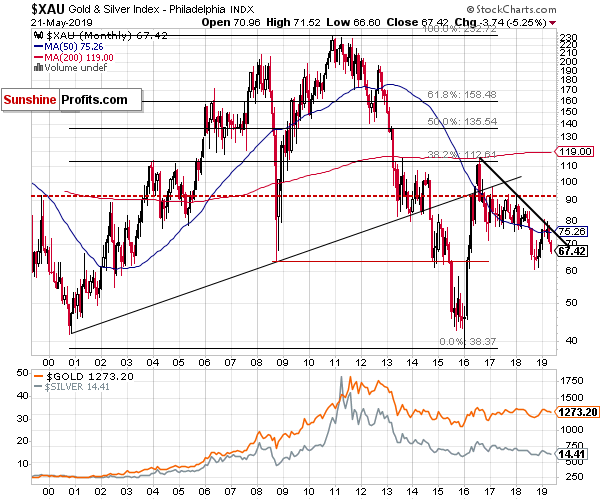Click the 50.0%: 135.54 Fibonacci label
The image size is (600, 500).
(462, 121)
